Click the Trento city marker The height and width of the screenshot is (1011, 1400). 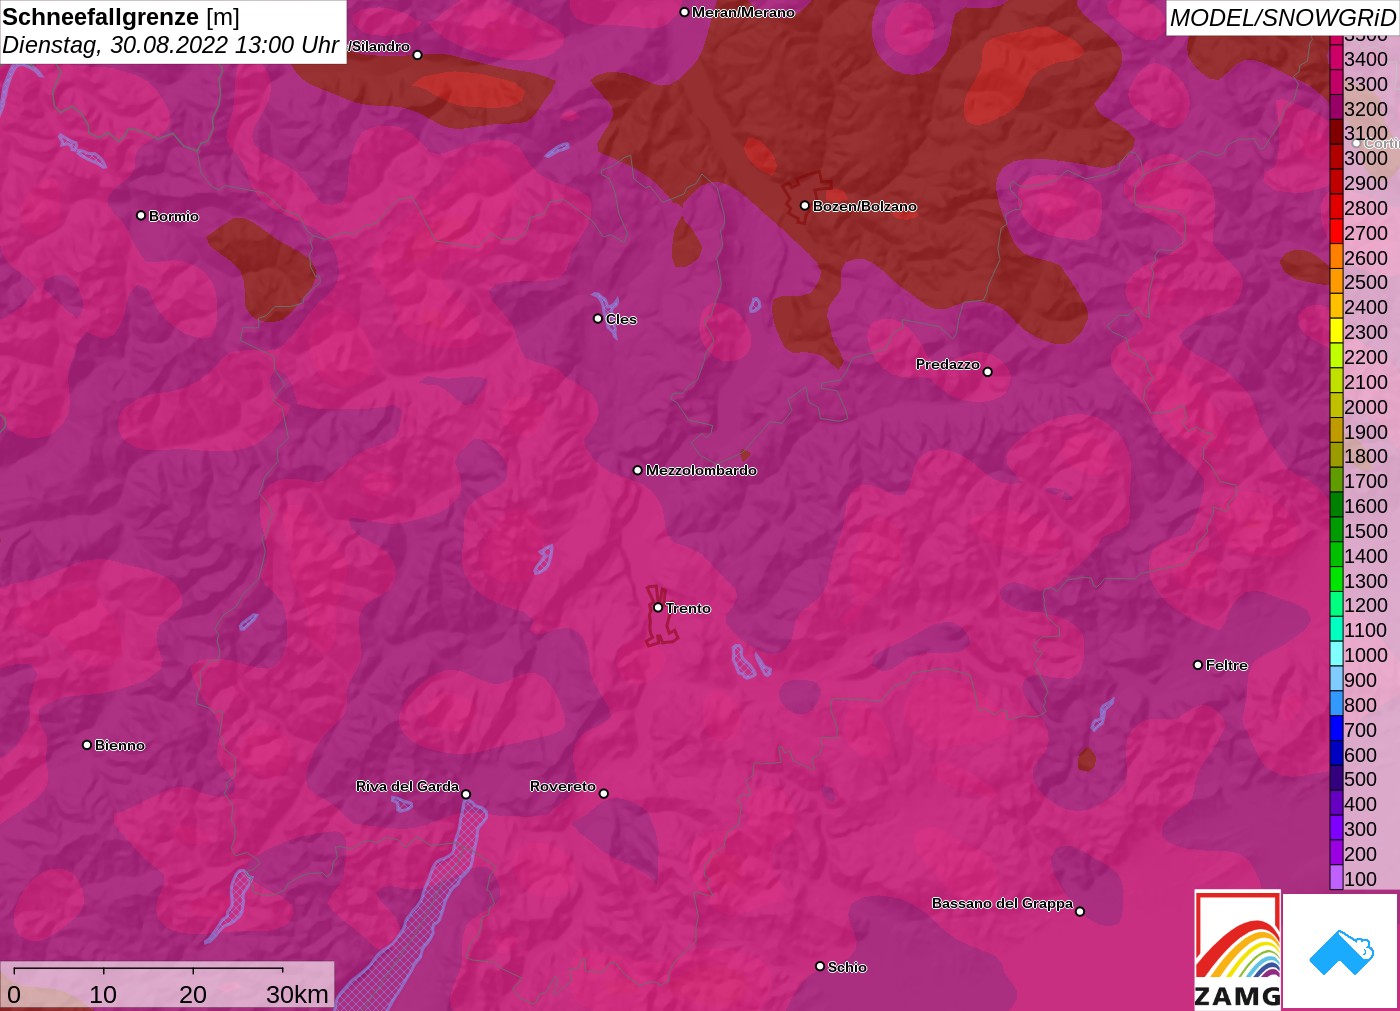tap(658, 607)
